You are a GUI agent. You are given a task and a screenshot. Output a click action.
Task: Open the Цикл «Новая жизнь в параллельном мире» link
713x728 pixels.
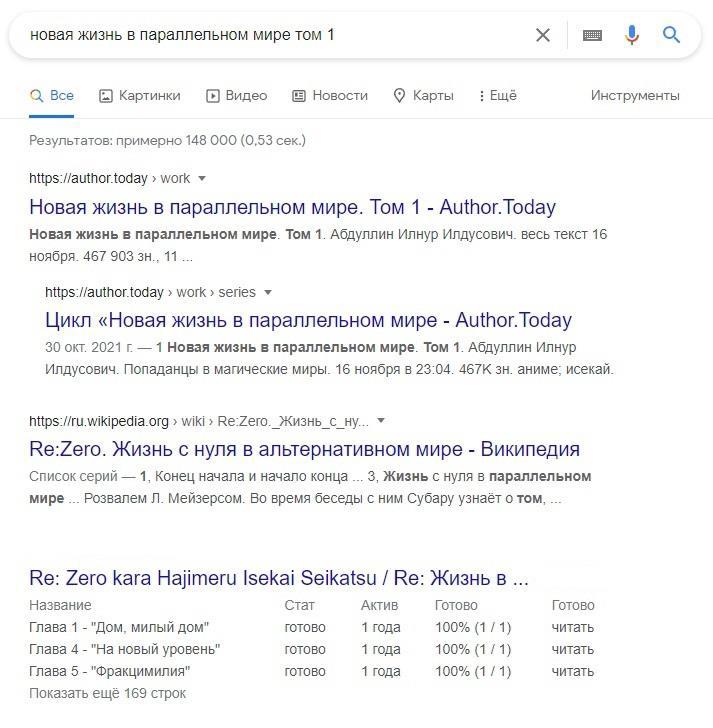tap(308, 320)
